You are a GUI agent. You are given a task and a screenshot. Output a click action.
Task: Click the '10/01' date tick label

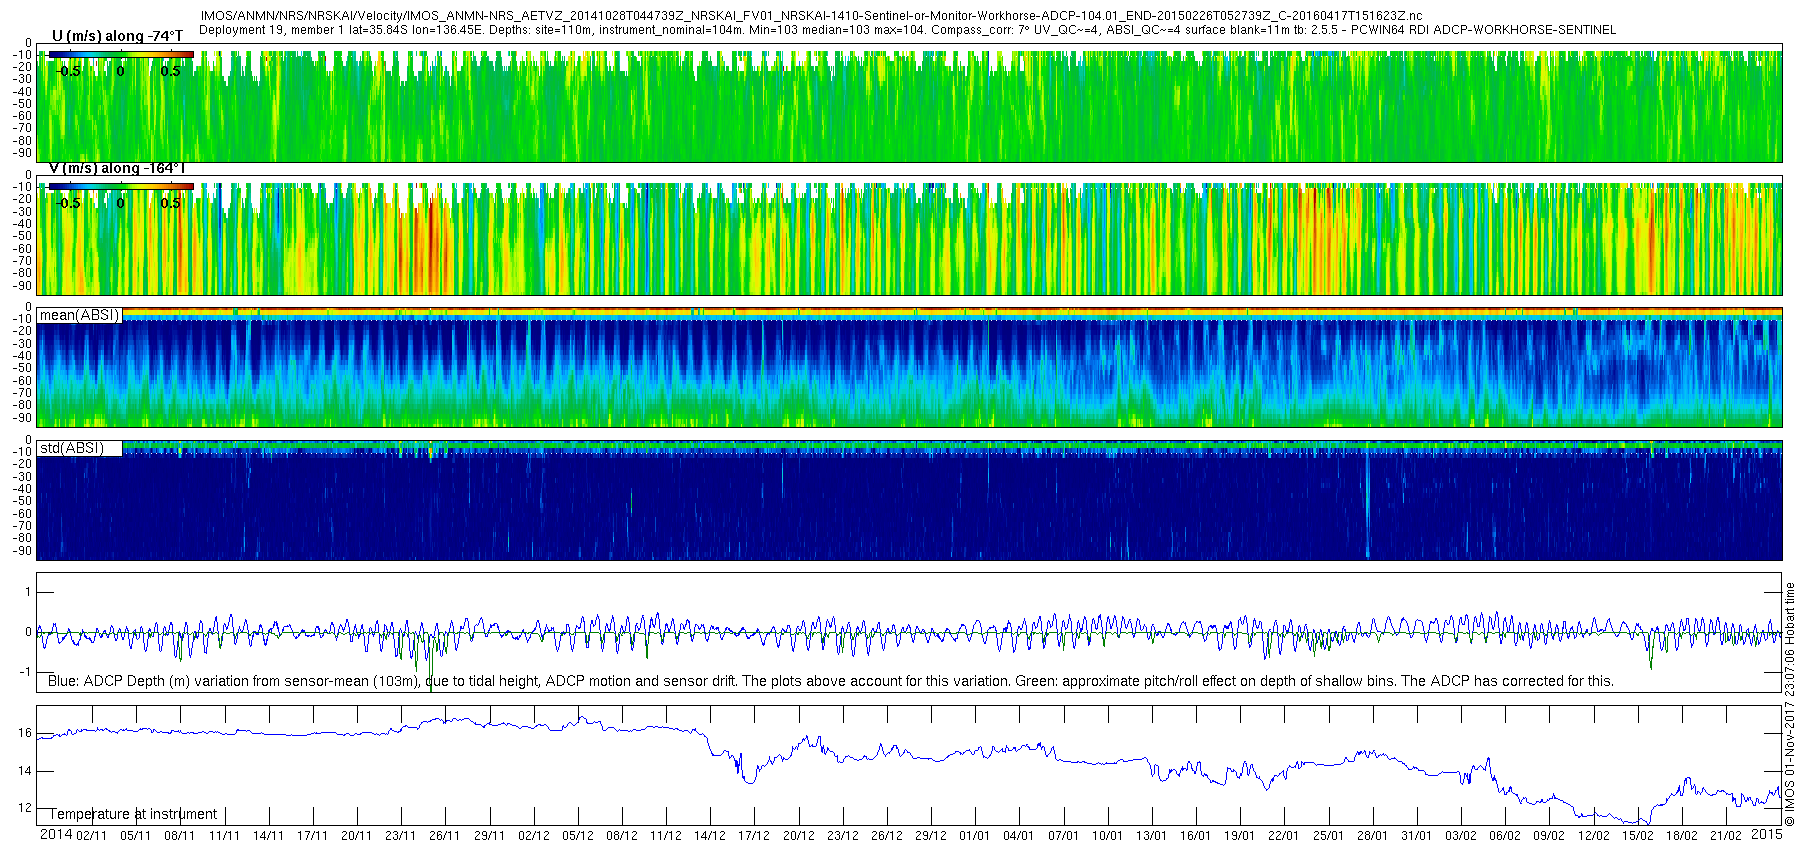point(1108,836)
